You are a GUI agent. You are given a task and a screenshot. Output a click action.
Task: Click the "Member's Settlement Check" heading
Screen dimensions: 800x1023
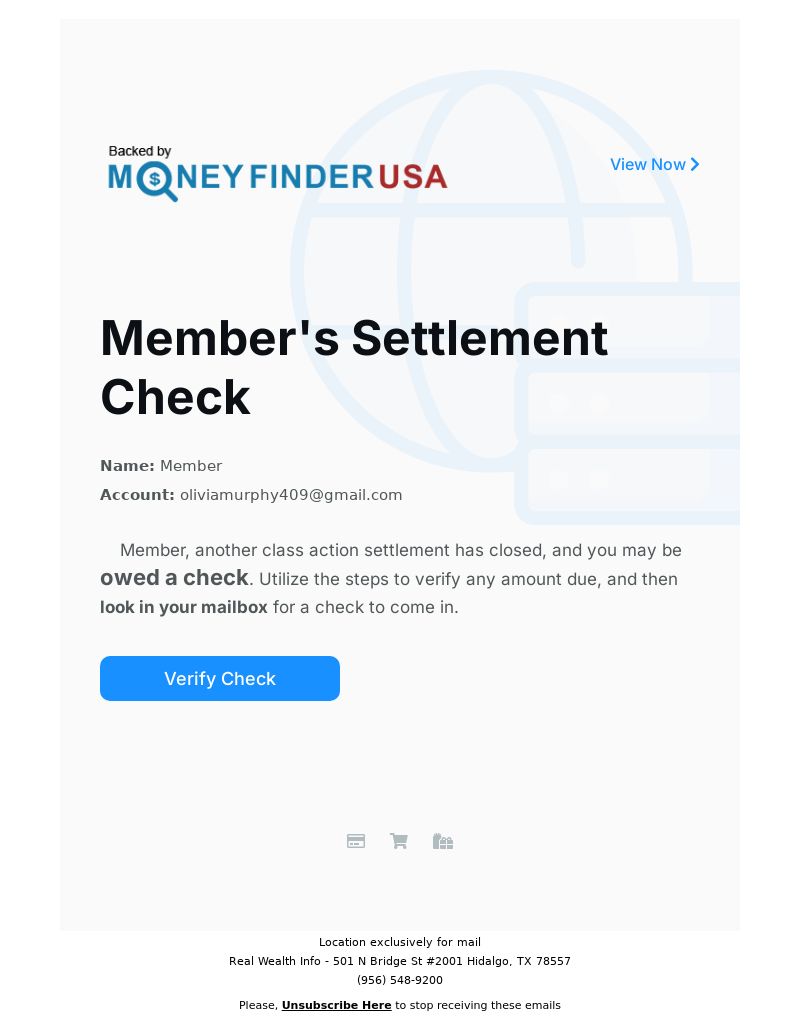coord(354,367)
